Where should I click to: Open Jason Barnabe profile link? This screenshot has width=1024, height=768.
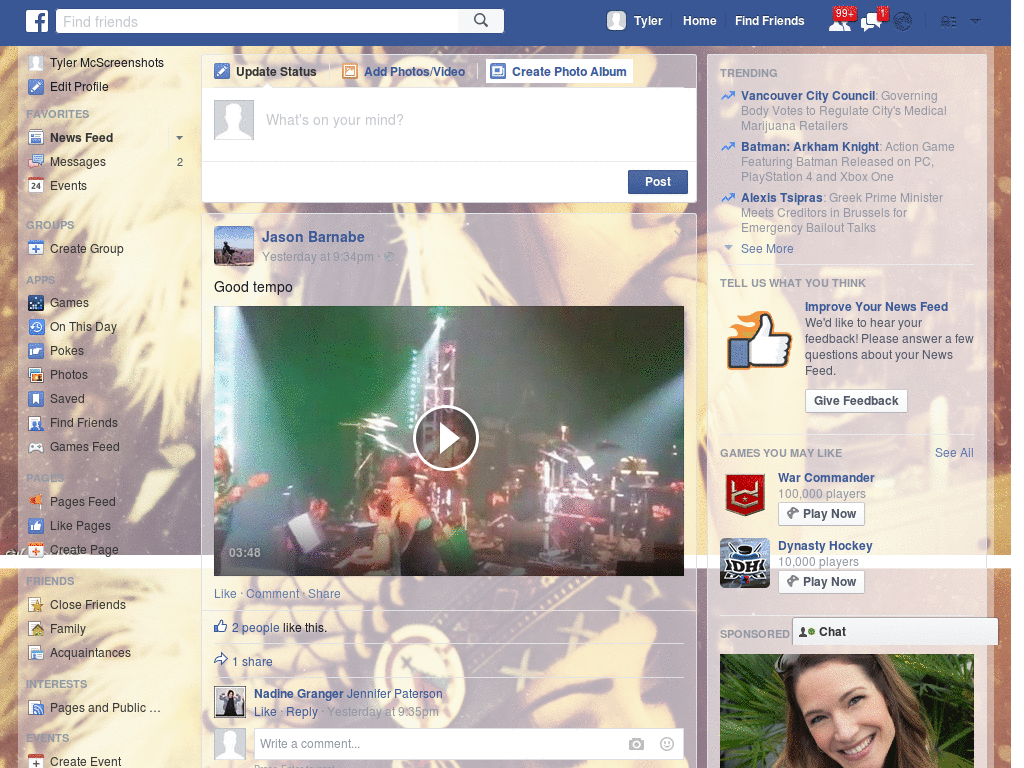pyautogui.click(x=313, y=237)
